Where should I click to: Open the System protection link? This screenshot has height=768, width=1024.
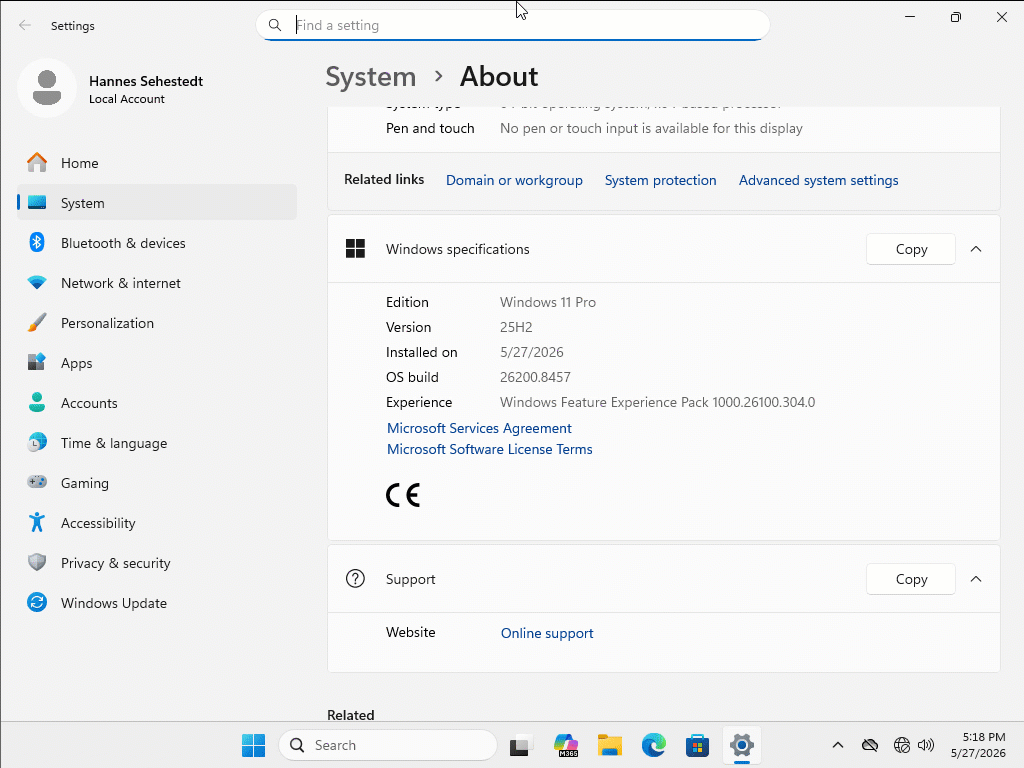point(660,180)
